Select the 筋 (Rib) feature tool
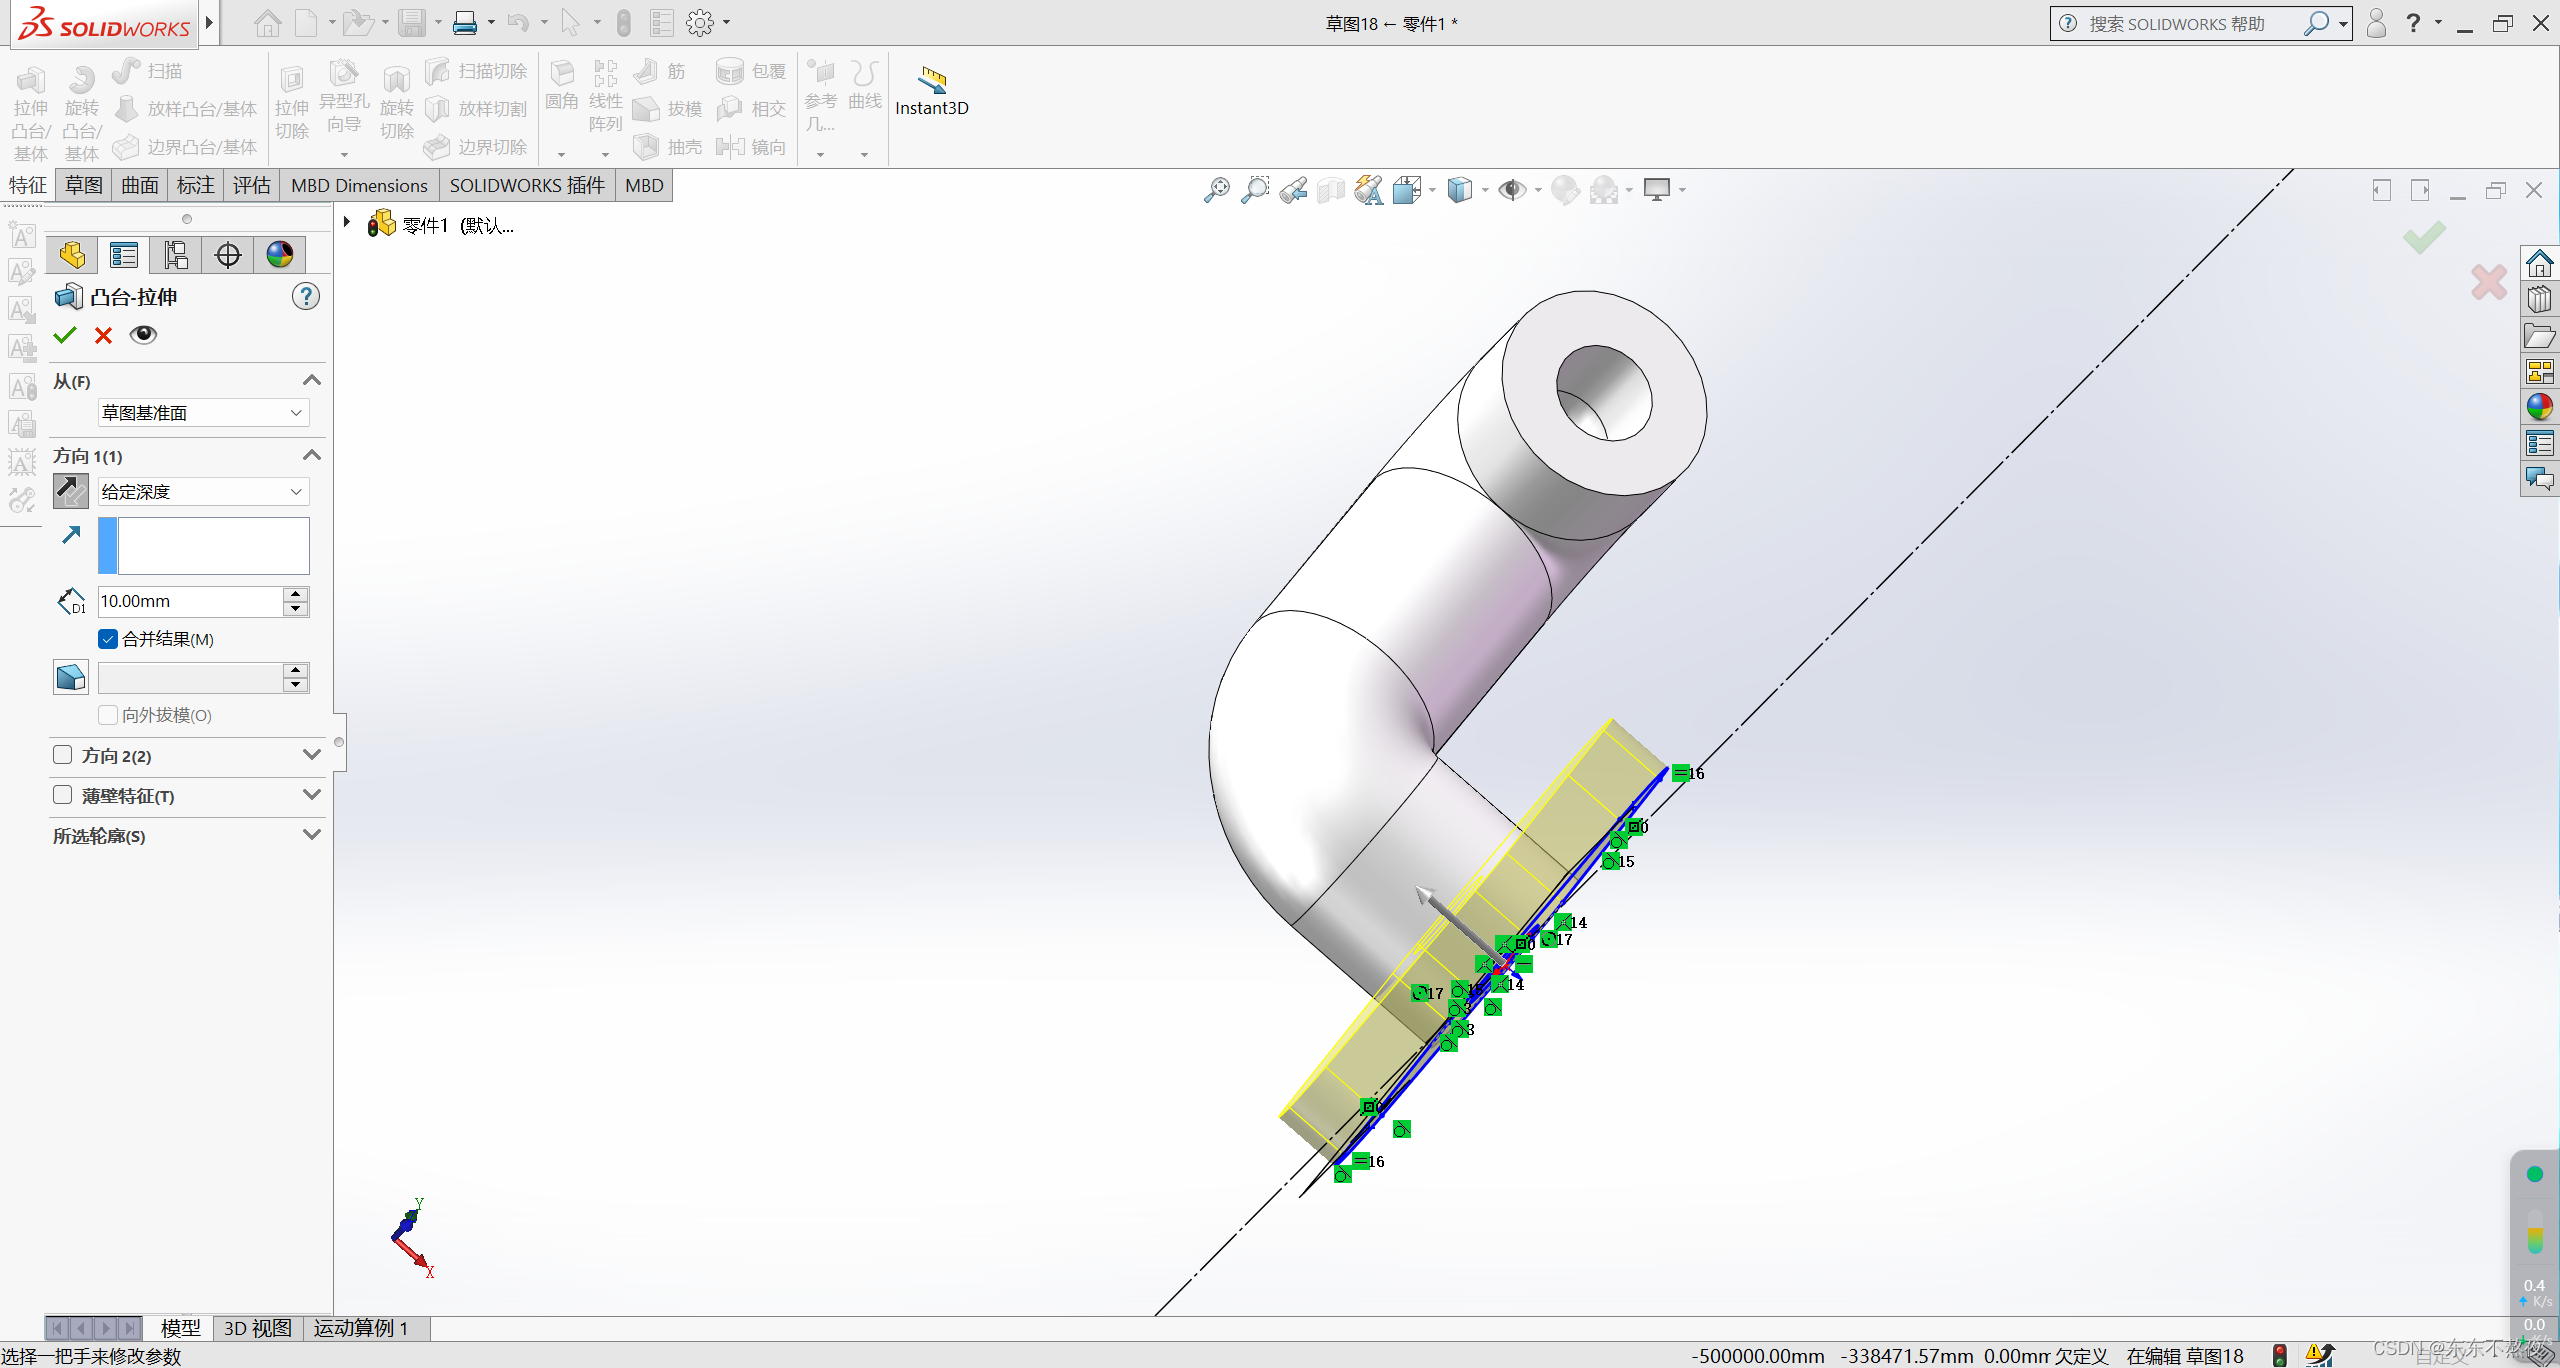The height and width of the screenshot is (1368, 2560). (660, 70)
